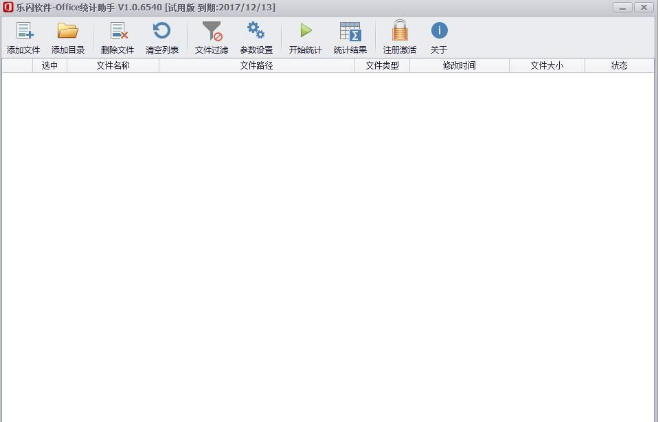Click the 选中 column header
Image resolution: width=660 pixels, height=422 pixels.
pos(50,65)
